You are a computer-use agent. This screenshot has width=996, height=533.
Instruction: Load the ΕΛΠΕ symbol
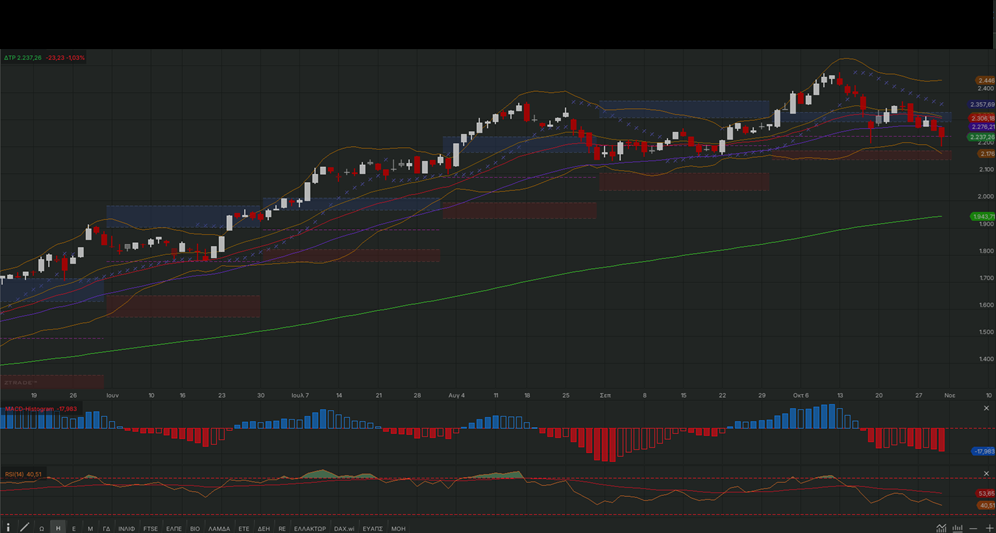[x=173, y=528]
